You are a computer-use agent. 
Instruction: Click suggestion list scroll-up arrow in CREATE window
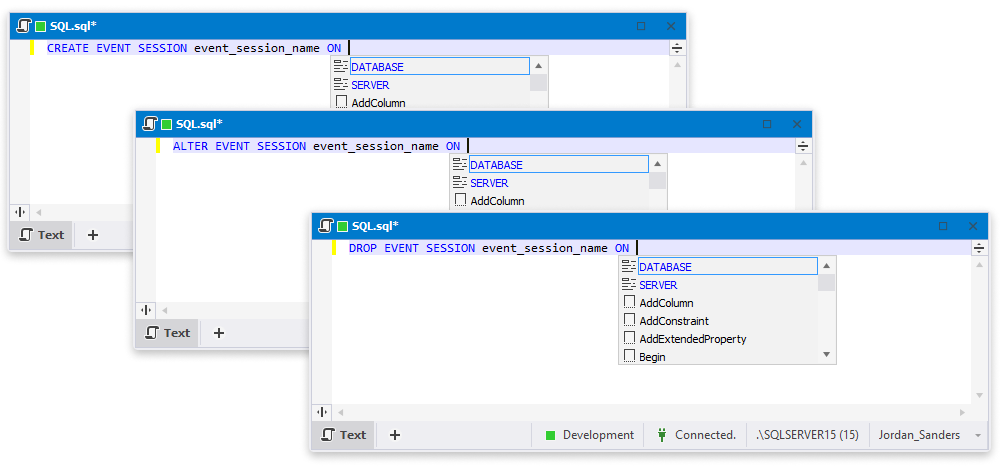pyautogui.click(x=538, y=65)
